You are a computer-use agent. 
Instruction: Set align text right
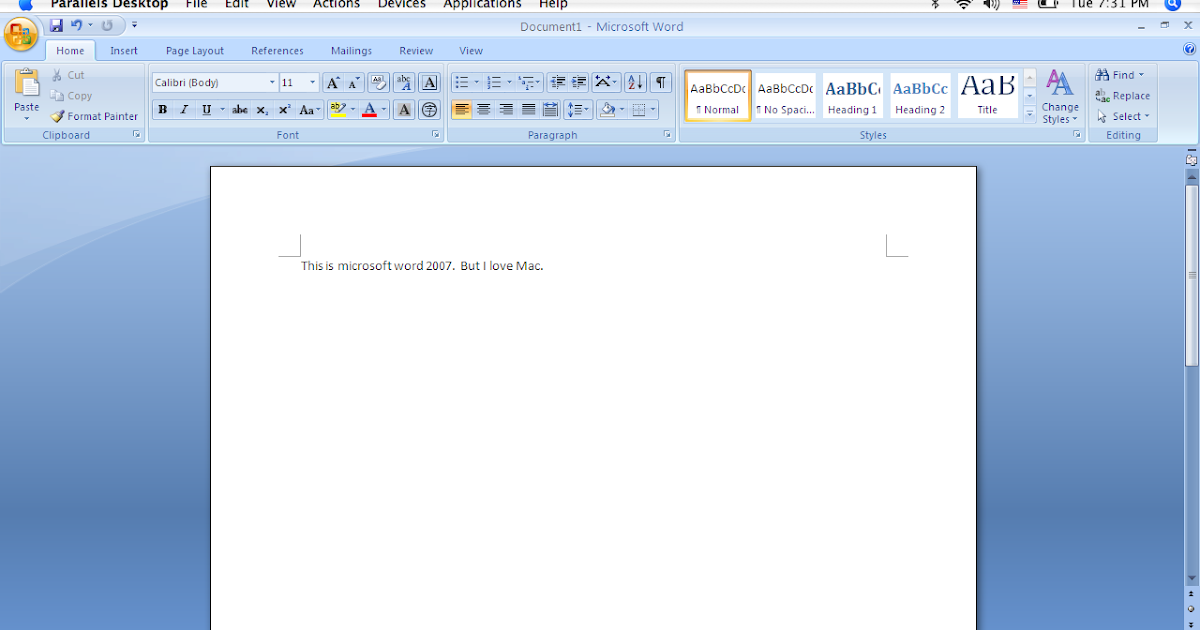(506, 110)
